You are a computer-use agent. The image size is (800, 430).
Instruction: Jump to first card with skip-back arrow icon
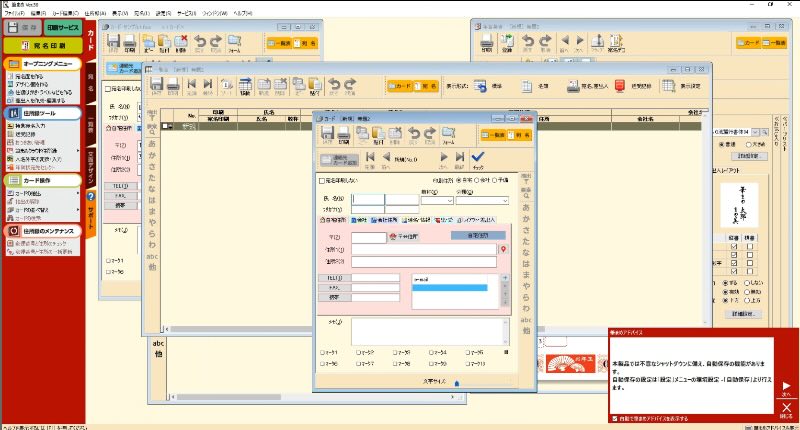[370, 157]
